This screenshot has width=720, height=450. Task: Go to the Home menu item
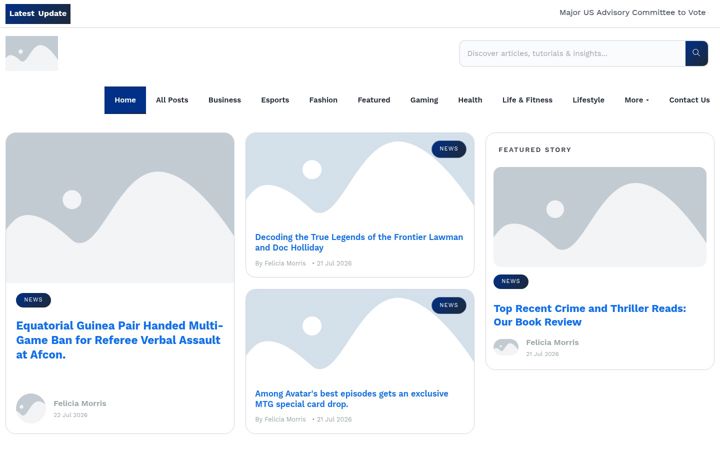(x=125, y=100)
